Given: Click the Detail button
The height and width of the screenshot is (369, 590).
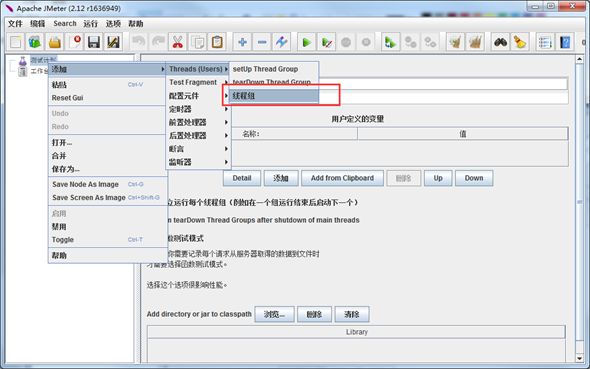Looking at the screenshot, I should click(242, 178).
